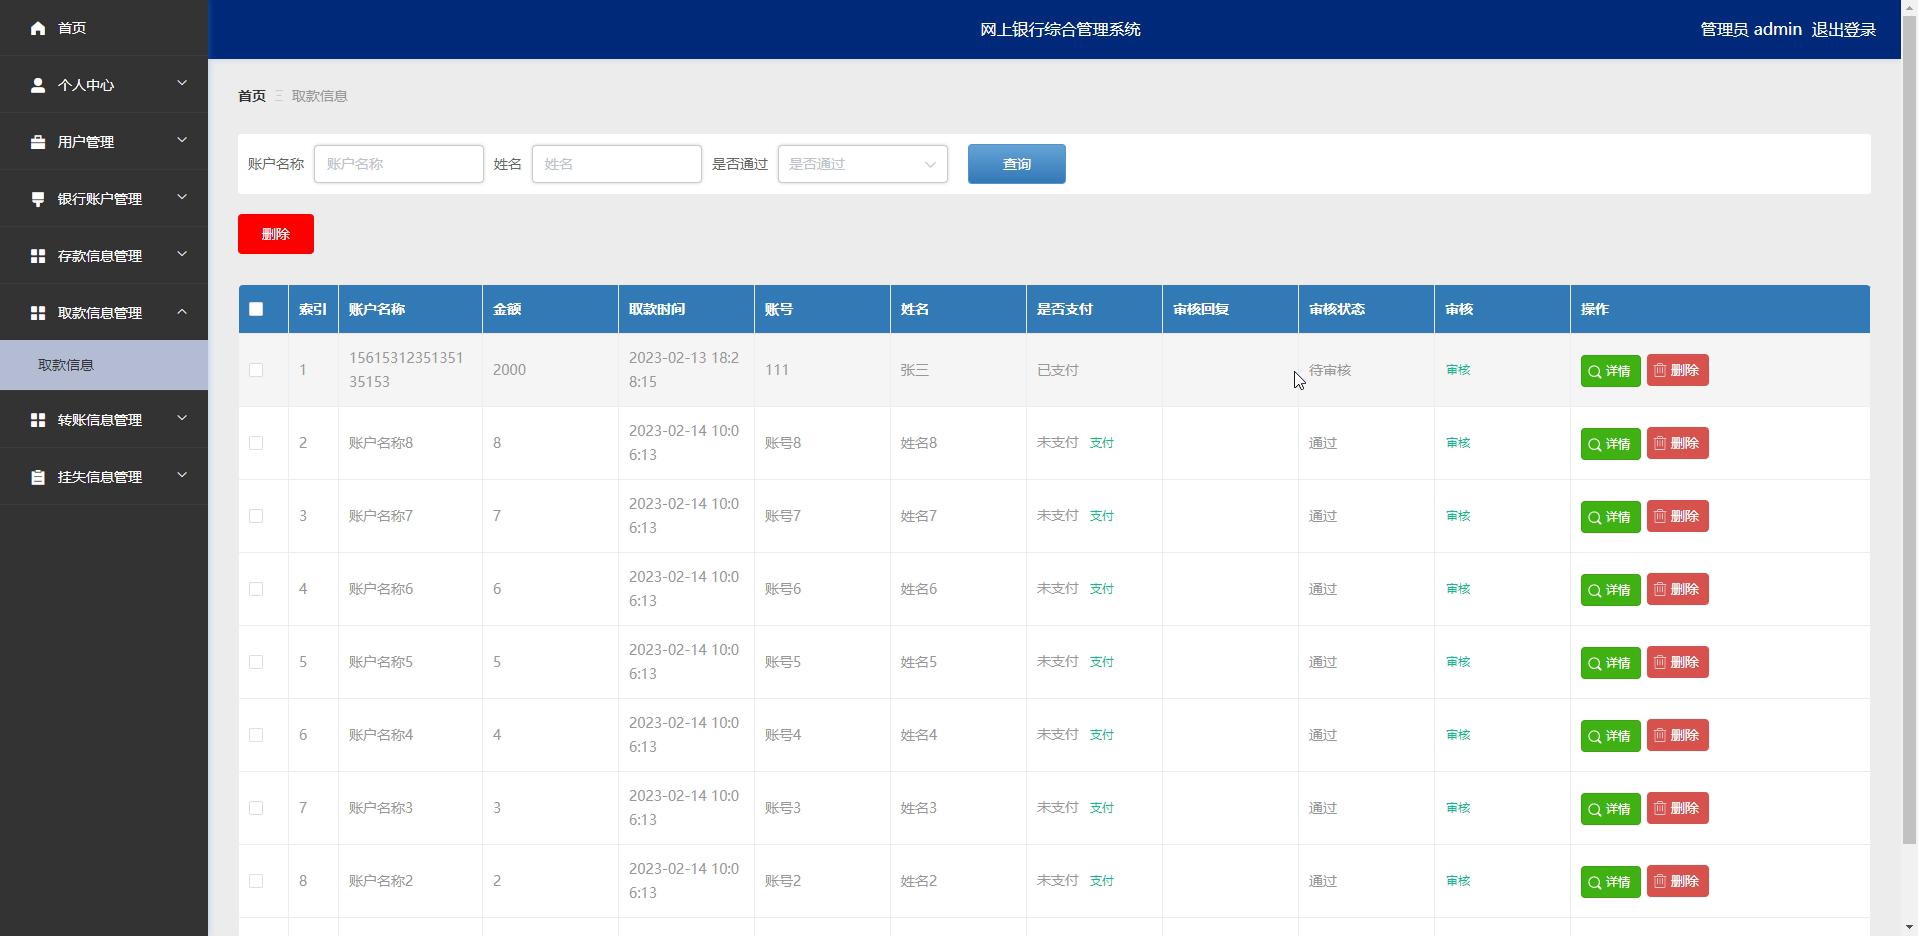Delete the 账户名称6 row

1677,589
